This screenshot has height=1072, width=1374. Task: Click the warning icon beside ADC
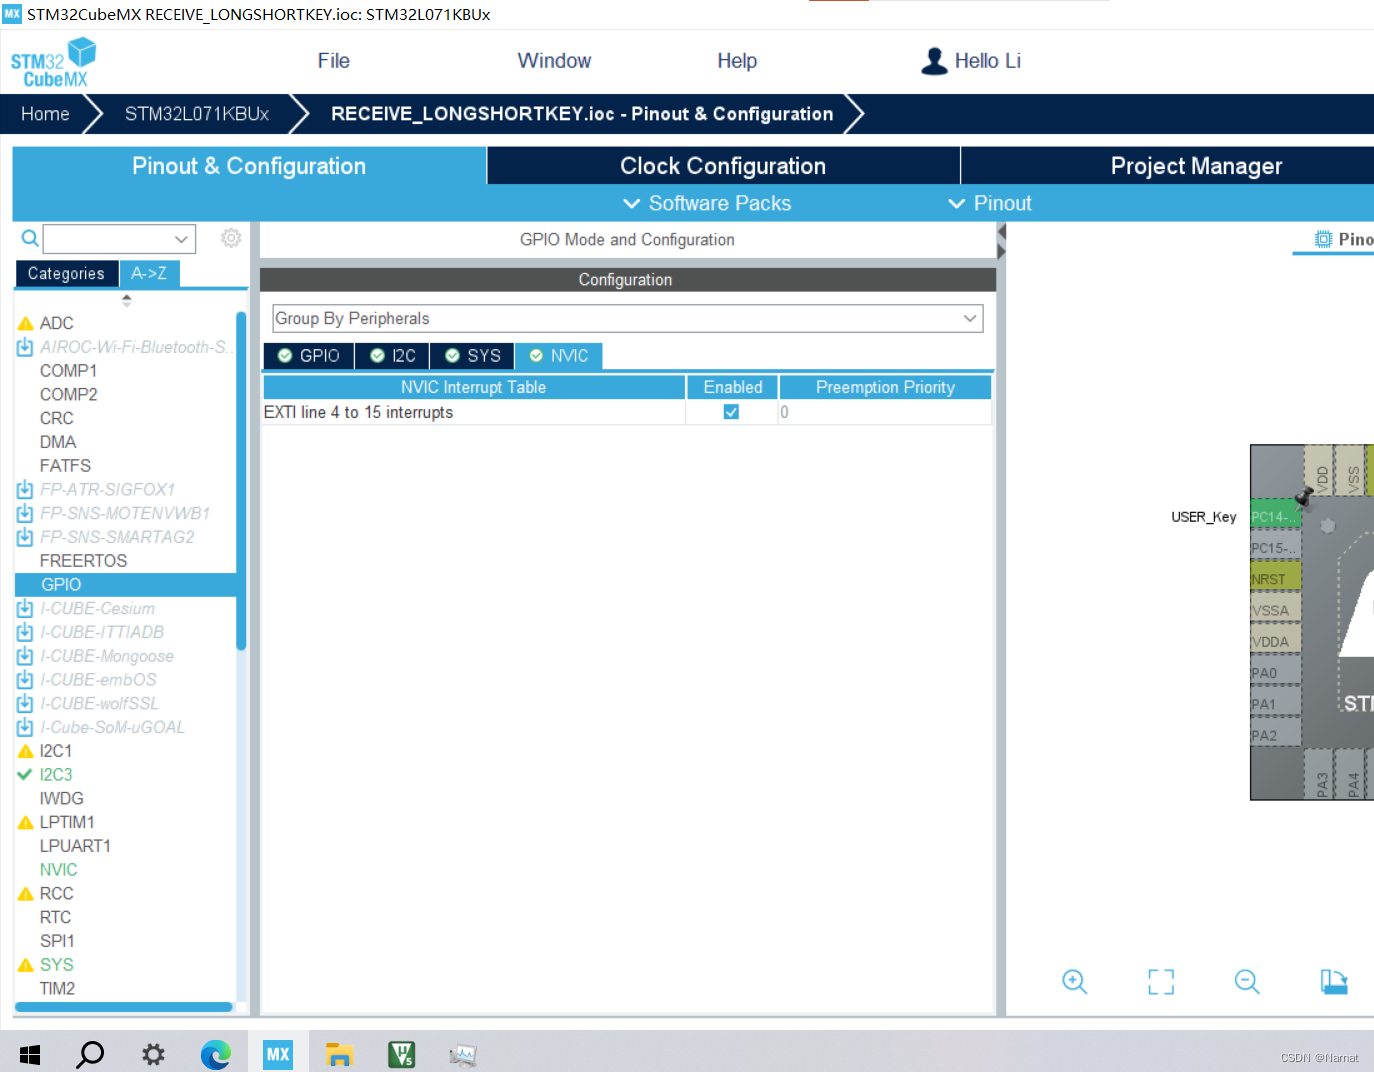pyautogui.click(x=26, y=324)
